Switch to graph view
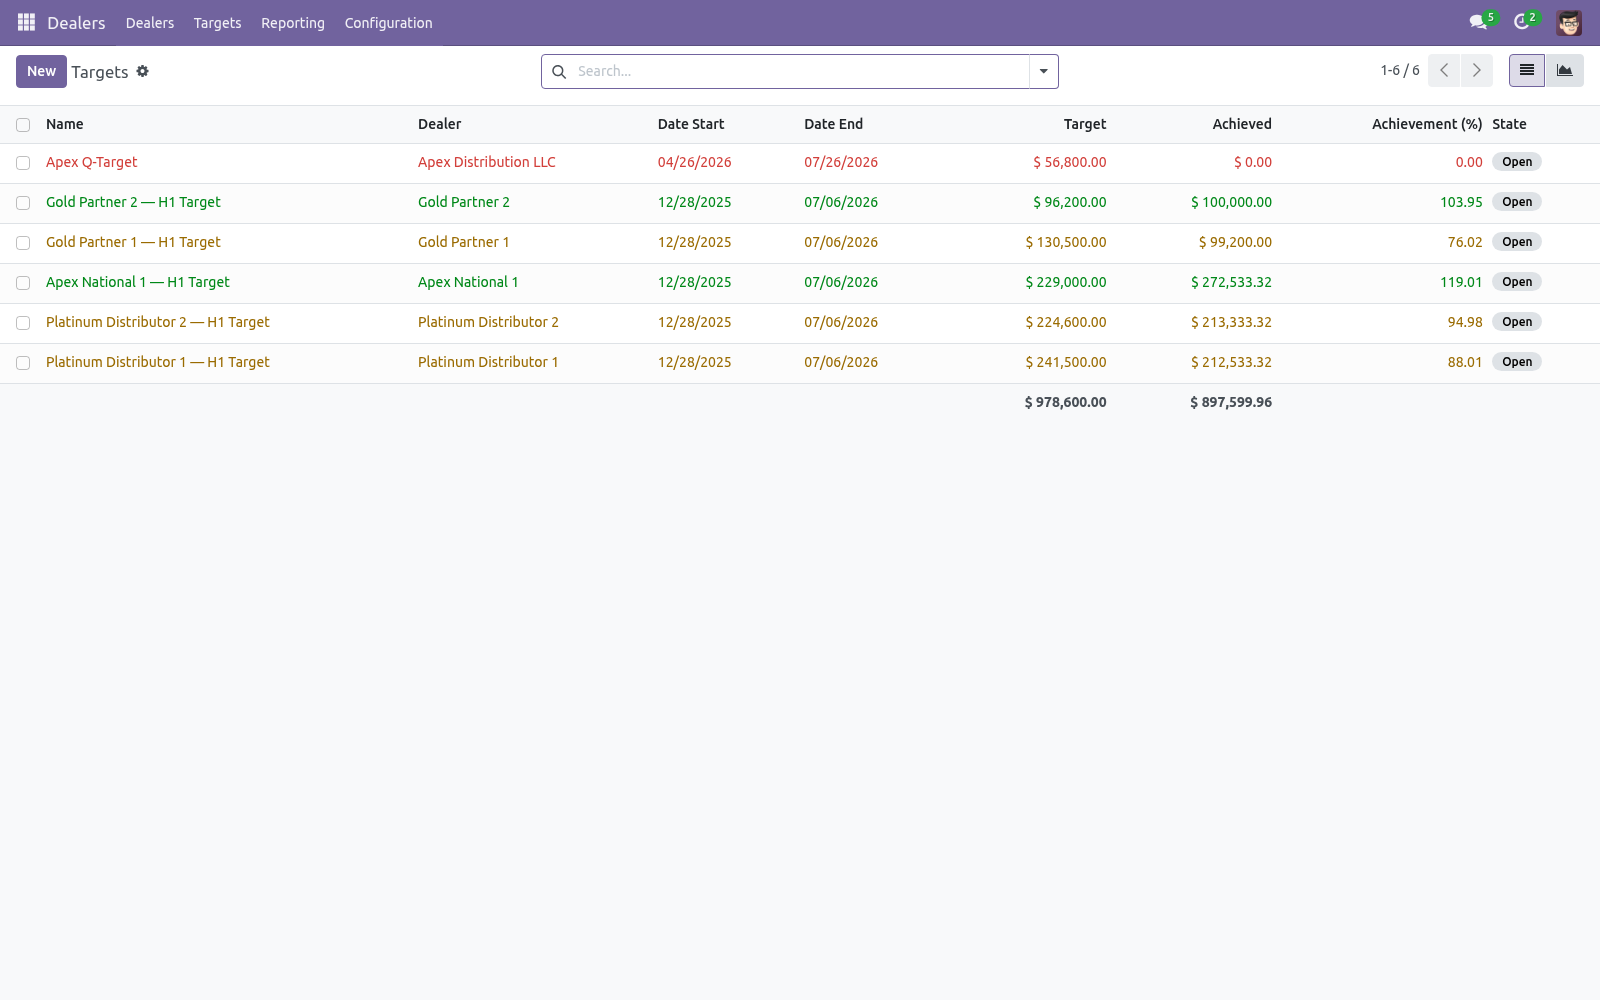The image size is (1600, 1000). click(1565, 71)
